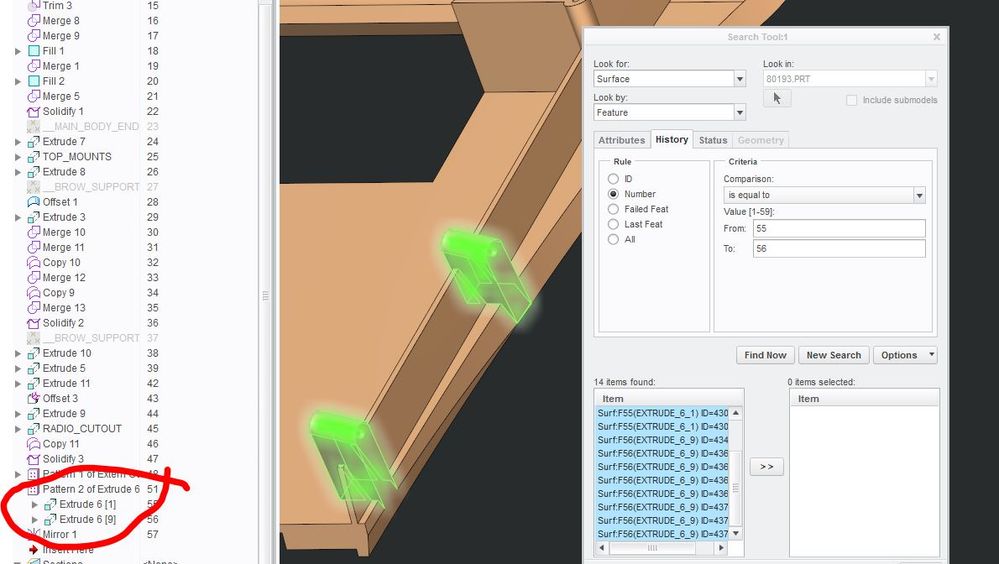This screenshot has width=999, height=564.
Task: Select the Number rule radio button
Action: coord(613,194)
